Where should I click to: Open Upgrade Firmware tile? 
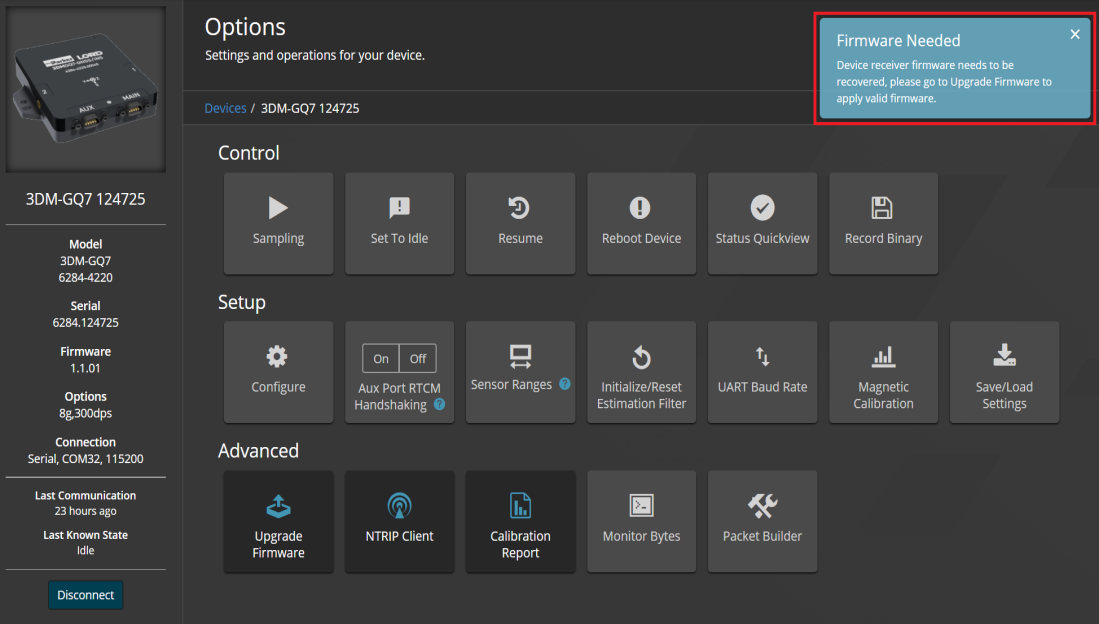278,522
